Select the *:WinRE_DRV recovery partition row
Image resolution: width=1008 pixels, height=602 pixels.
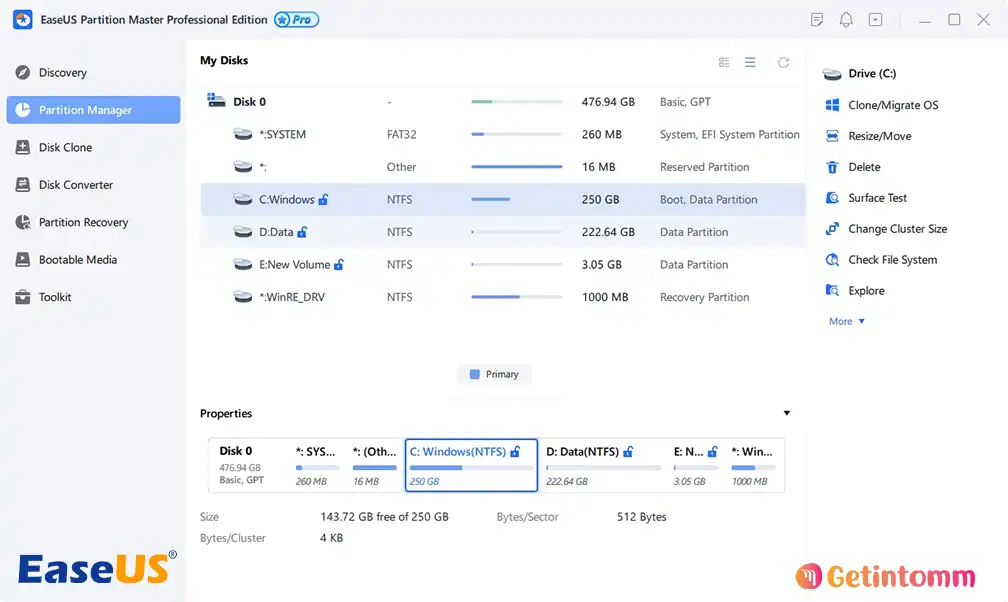503,296
